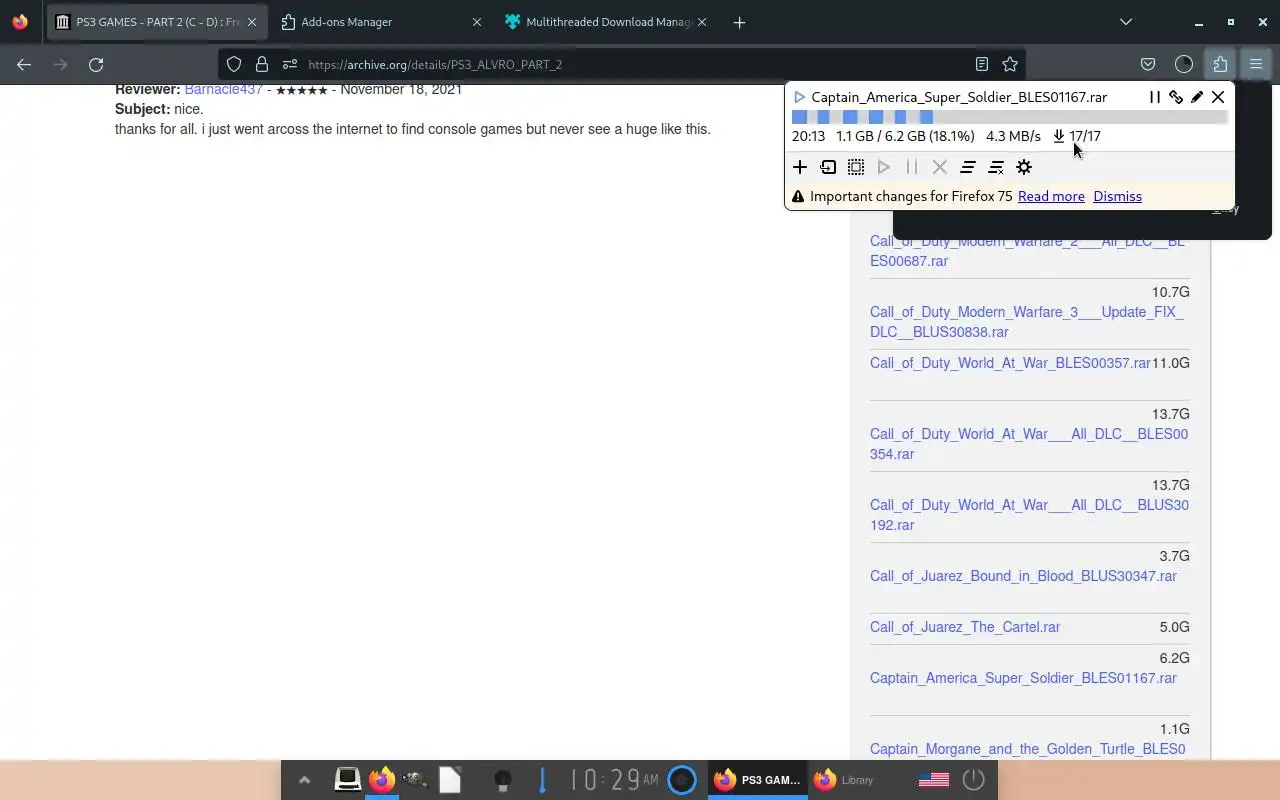The width and height of the screenshot is (1280, 800).
Task: Click Captain_America_Super_Soldier_BLES01167.rar page link
Action: (1023, 678)
